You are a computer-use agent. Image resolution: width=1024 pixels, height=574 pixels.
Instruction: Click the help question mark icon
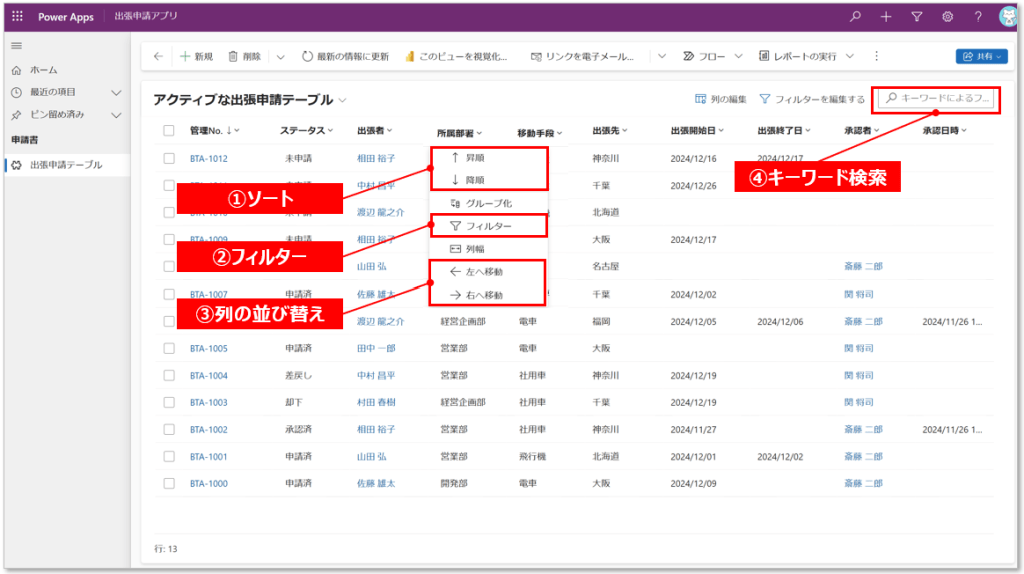point(978,17)
